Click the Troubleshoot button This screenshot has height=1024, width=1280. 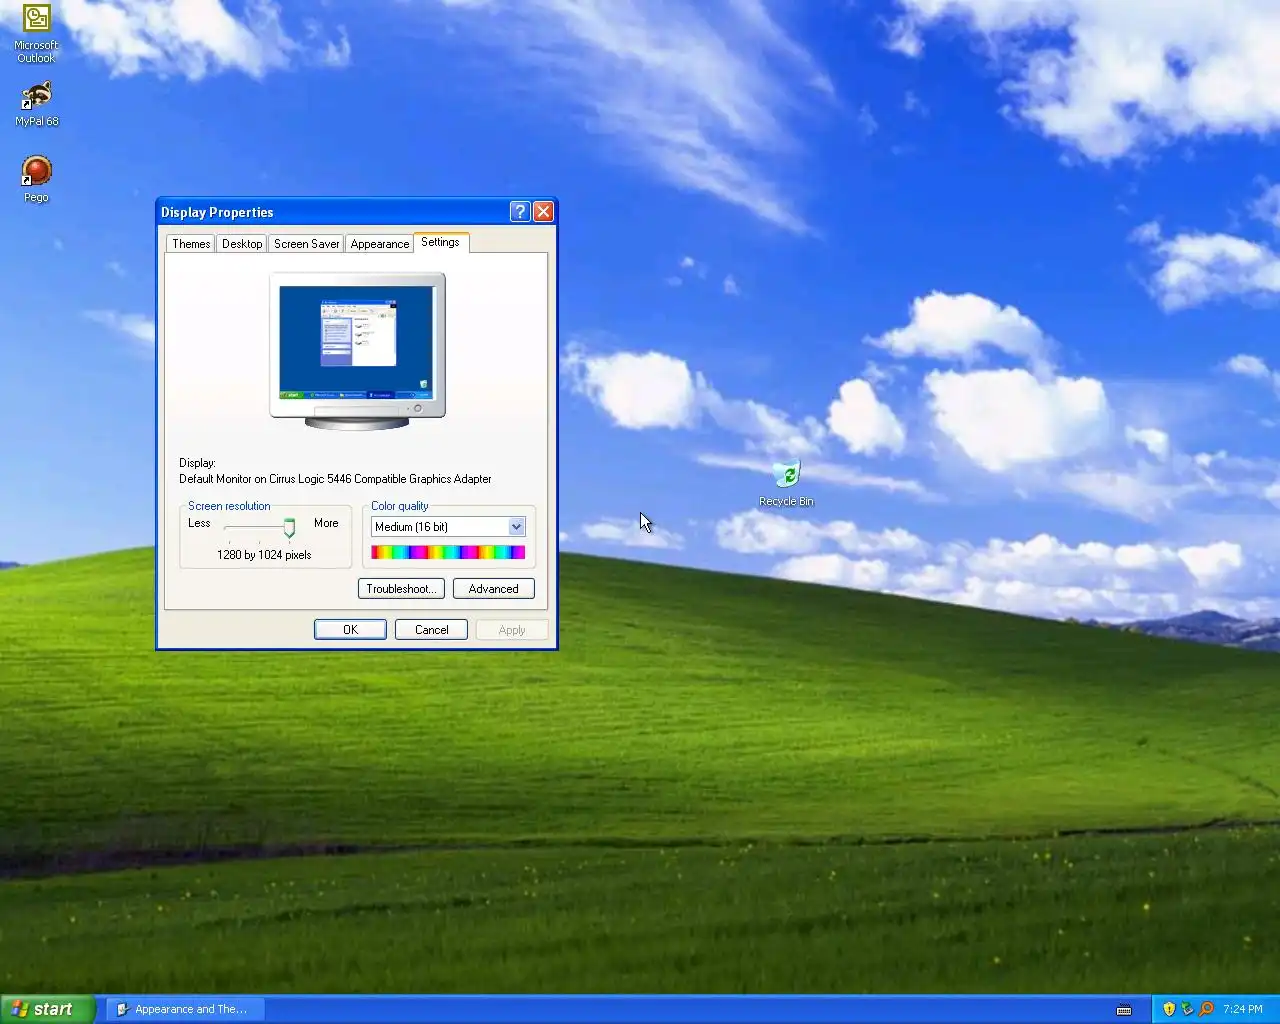[401, 589]
